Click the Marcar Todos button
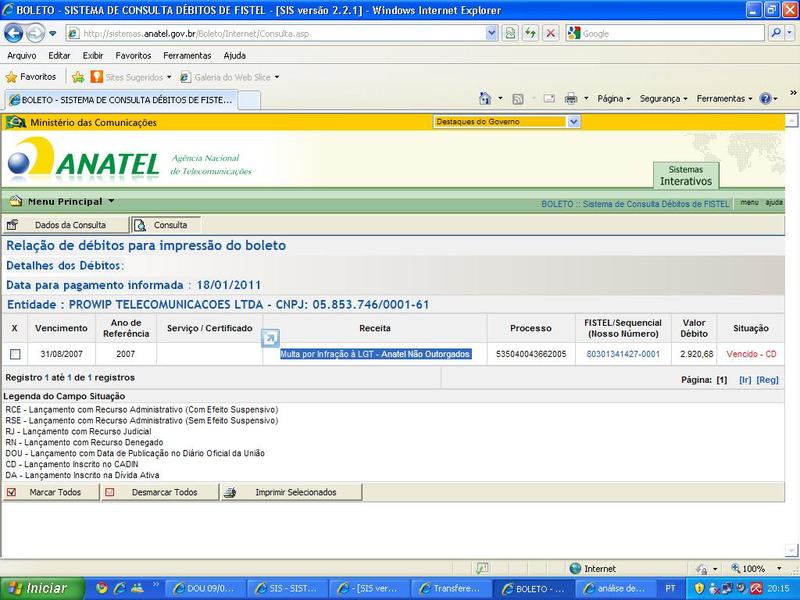The width and height of the screenshot is (800, 600). pyautogui.click(x=51, y=492)
